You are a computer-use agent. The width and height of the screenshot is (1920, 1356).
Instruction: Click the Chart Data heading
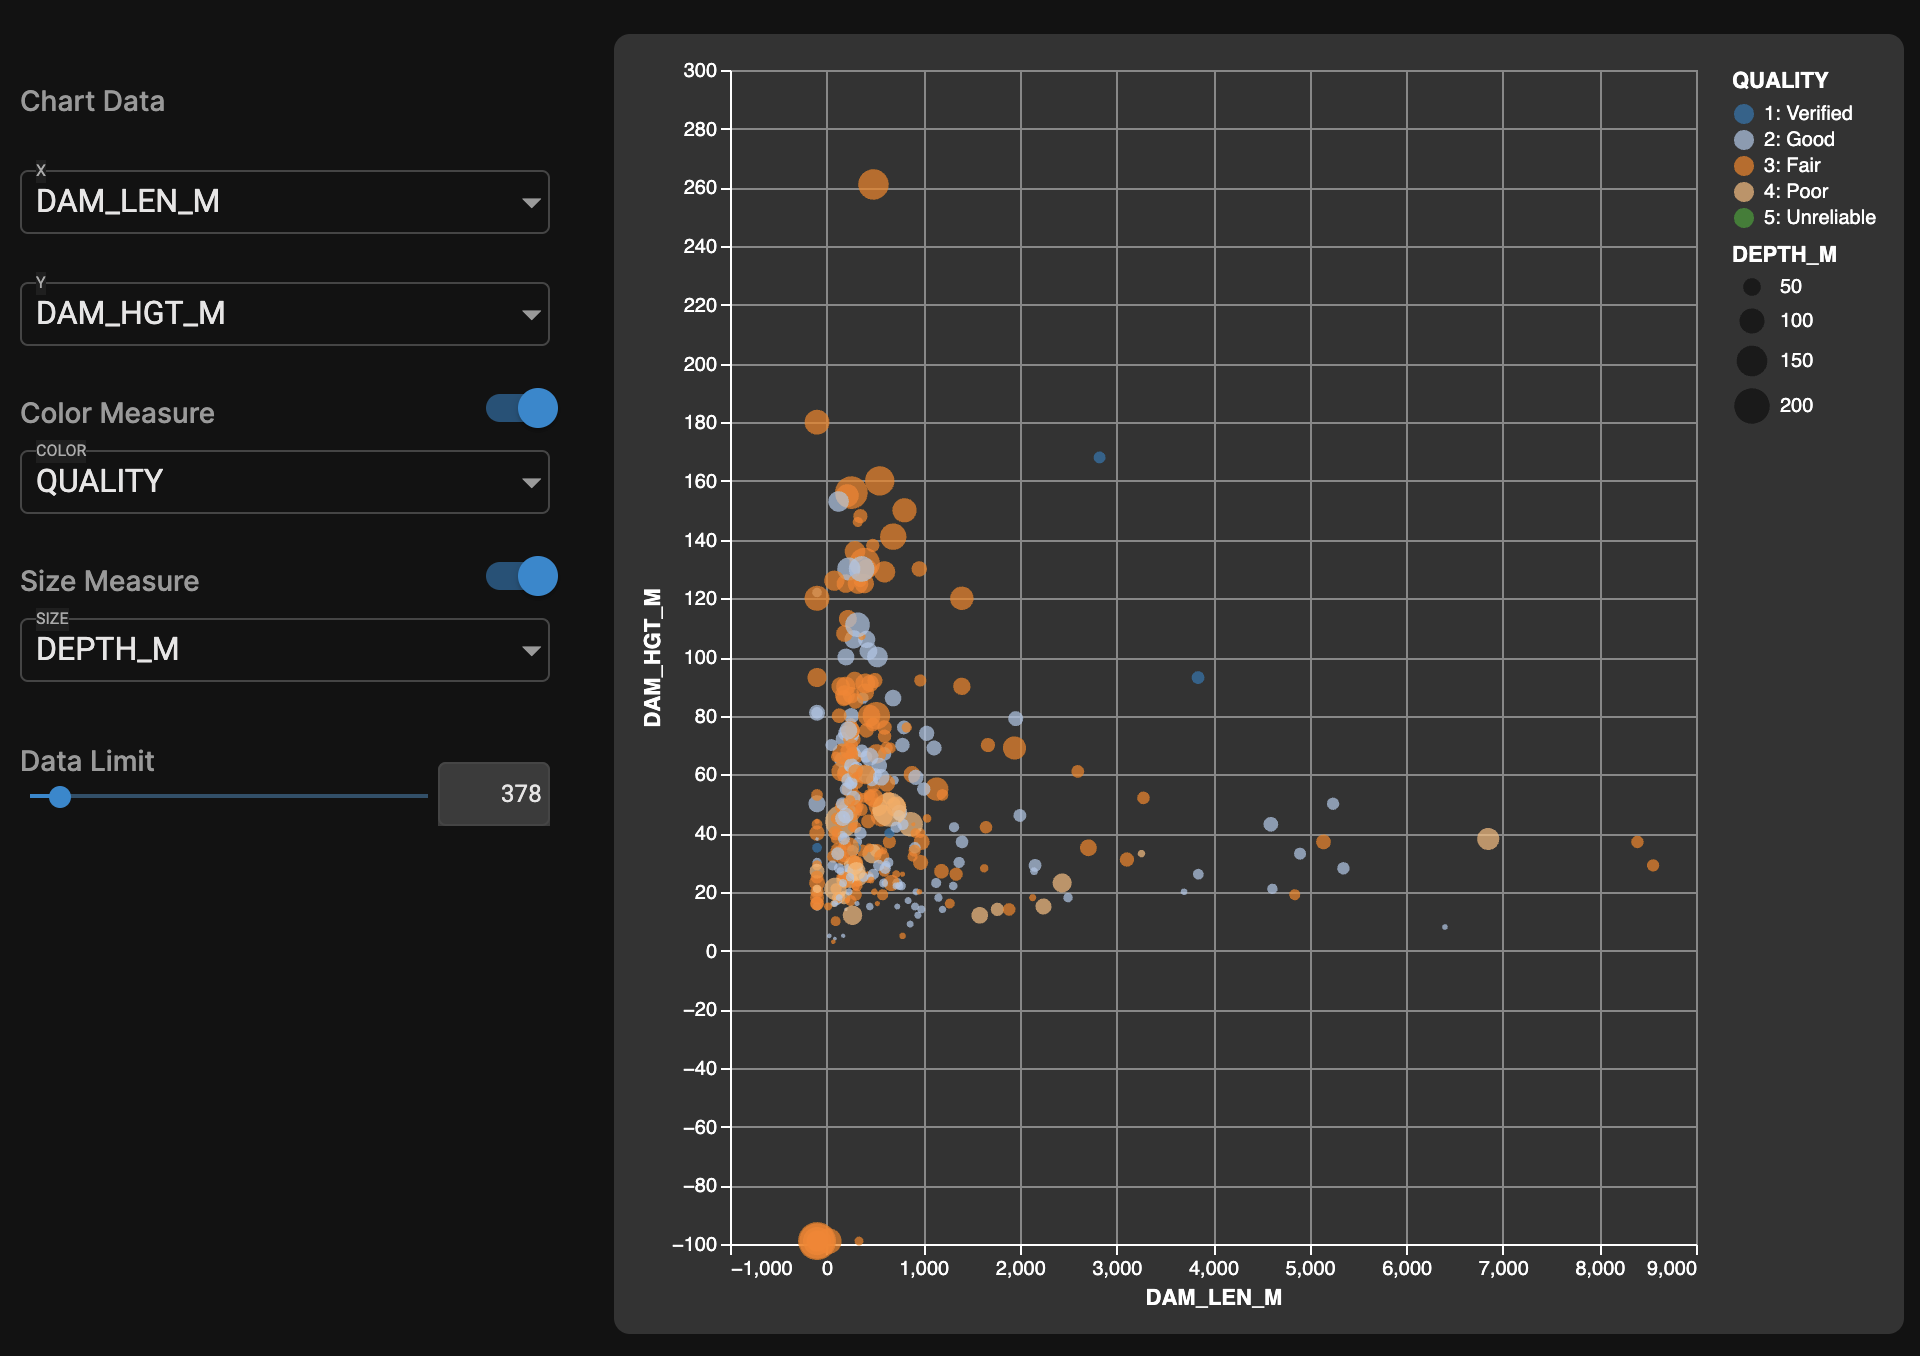pyautogui.click(x=92, y=101)
